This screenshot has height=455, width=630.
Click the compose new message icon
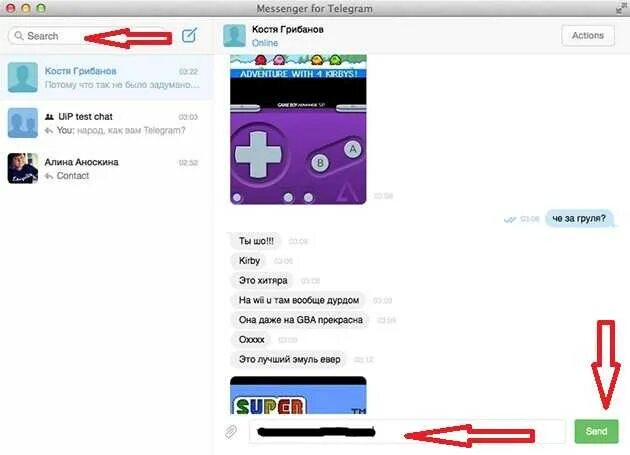pyautogui.click(x=189, y=35)
